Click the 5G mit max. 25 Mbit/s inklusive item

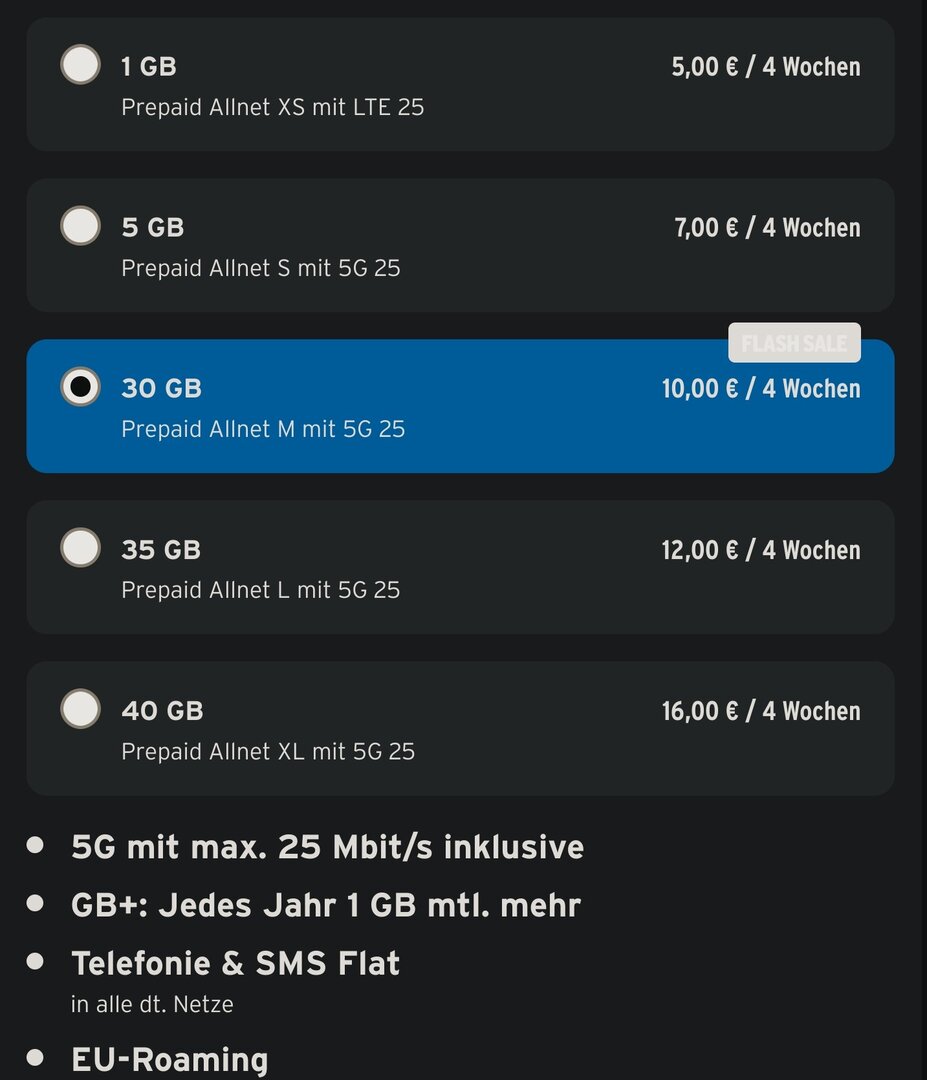[327, 847]
